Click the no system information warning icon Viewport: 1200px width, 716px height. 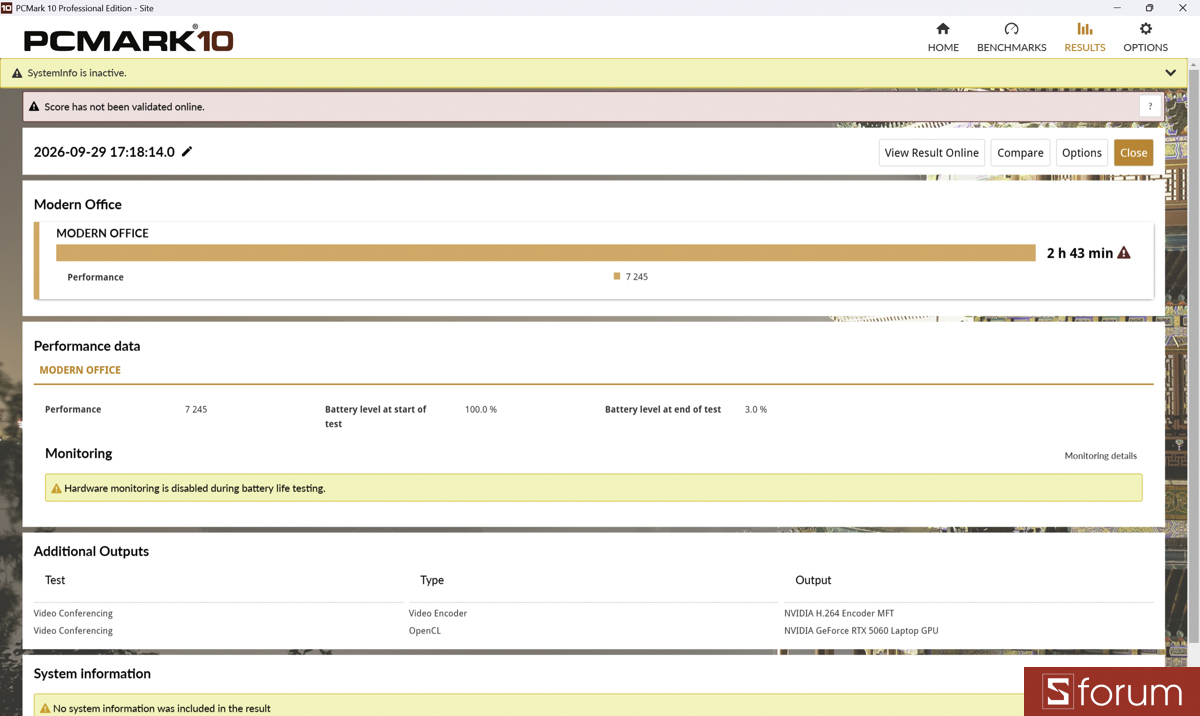pyautogui.click(x=45, y=708)
